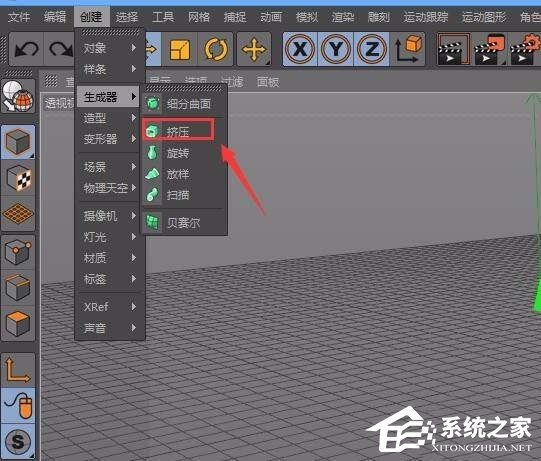Select the Scale tool icon

[179, 49]
